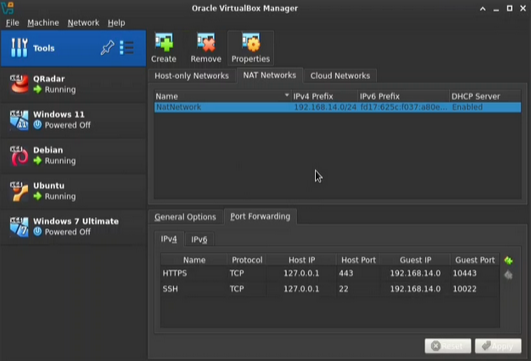Click the Guest Port column header
The image size is (531, 361).
[x=475, y=260]
